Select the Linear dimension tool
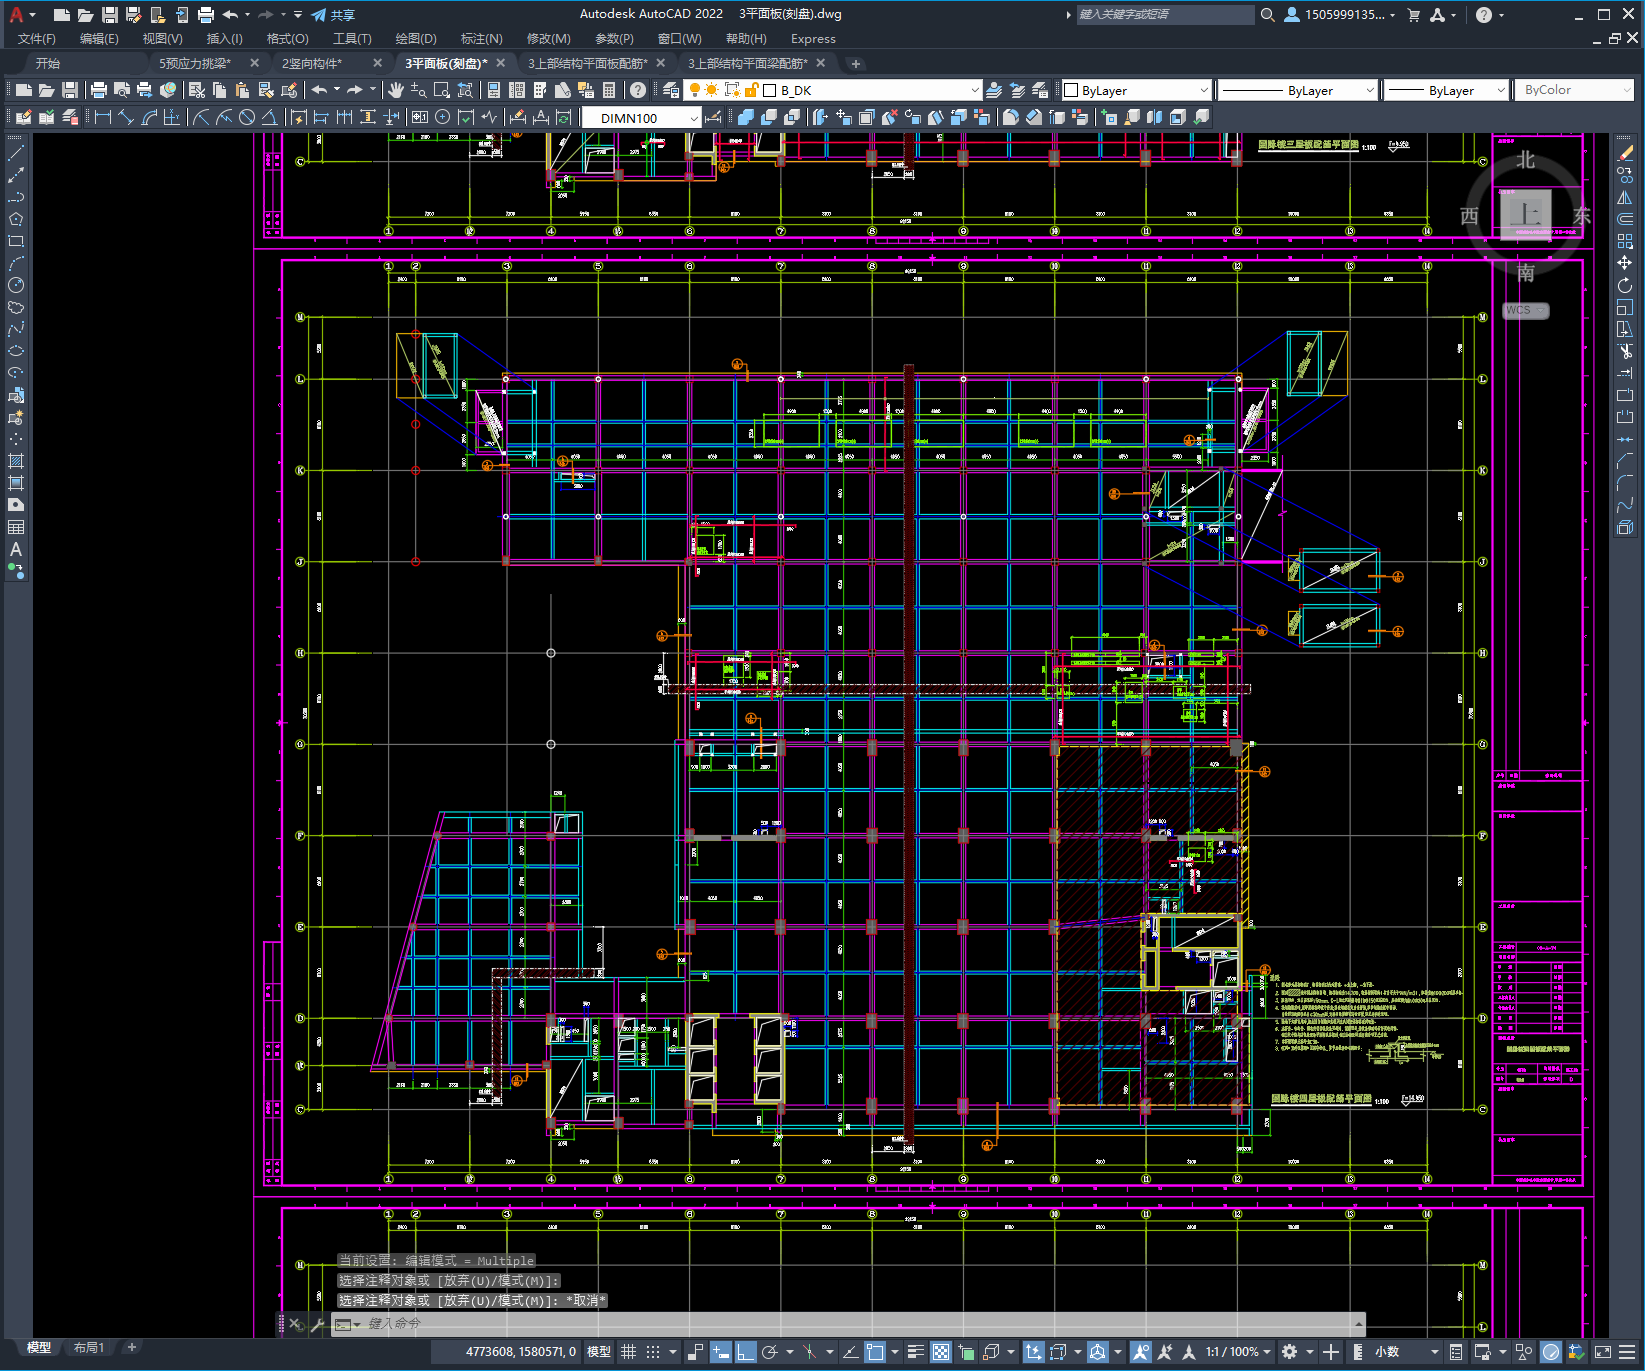 point(102,117)
